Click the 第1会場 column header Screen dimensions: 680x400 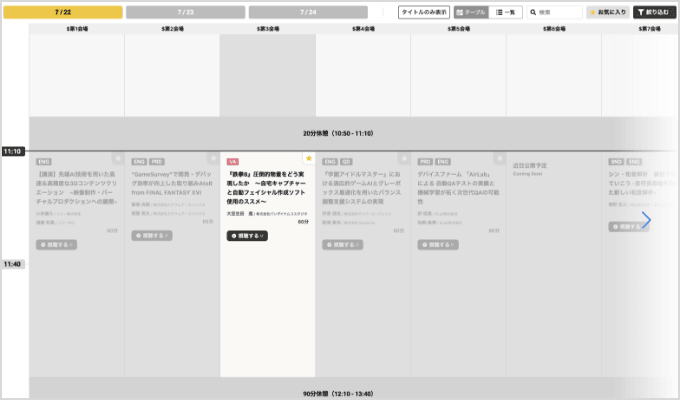[77, 29]
